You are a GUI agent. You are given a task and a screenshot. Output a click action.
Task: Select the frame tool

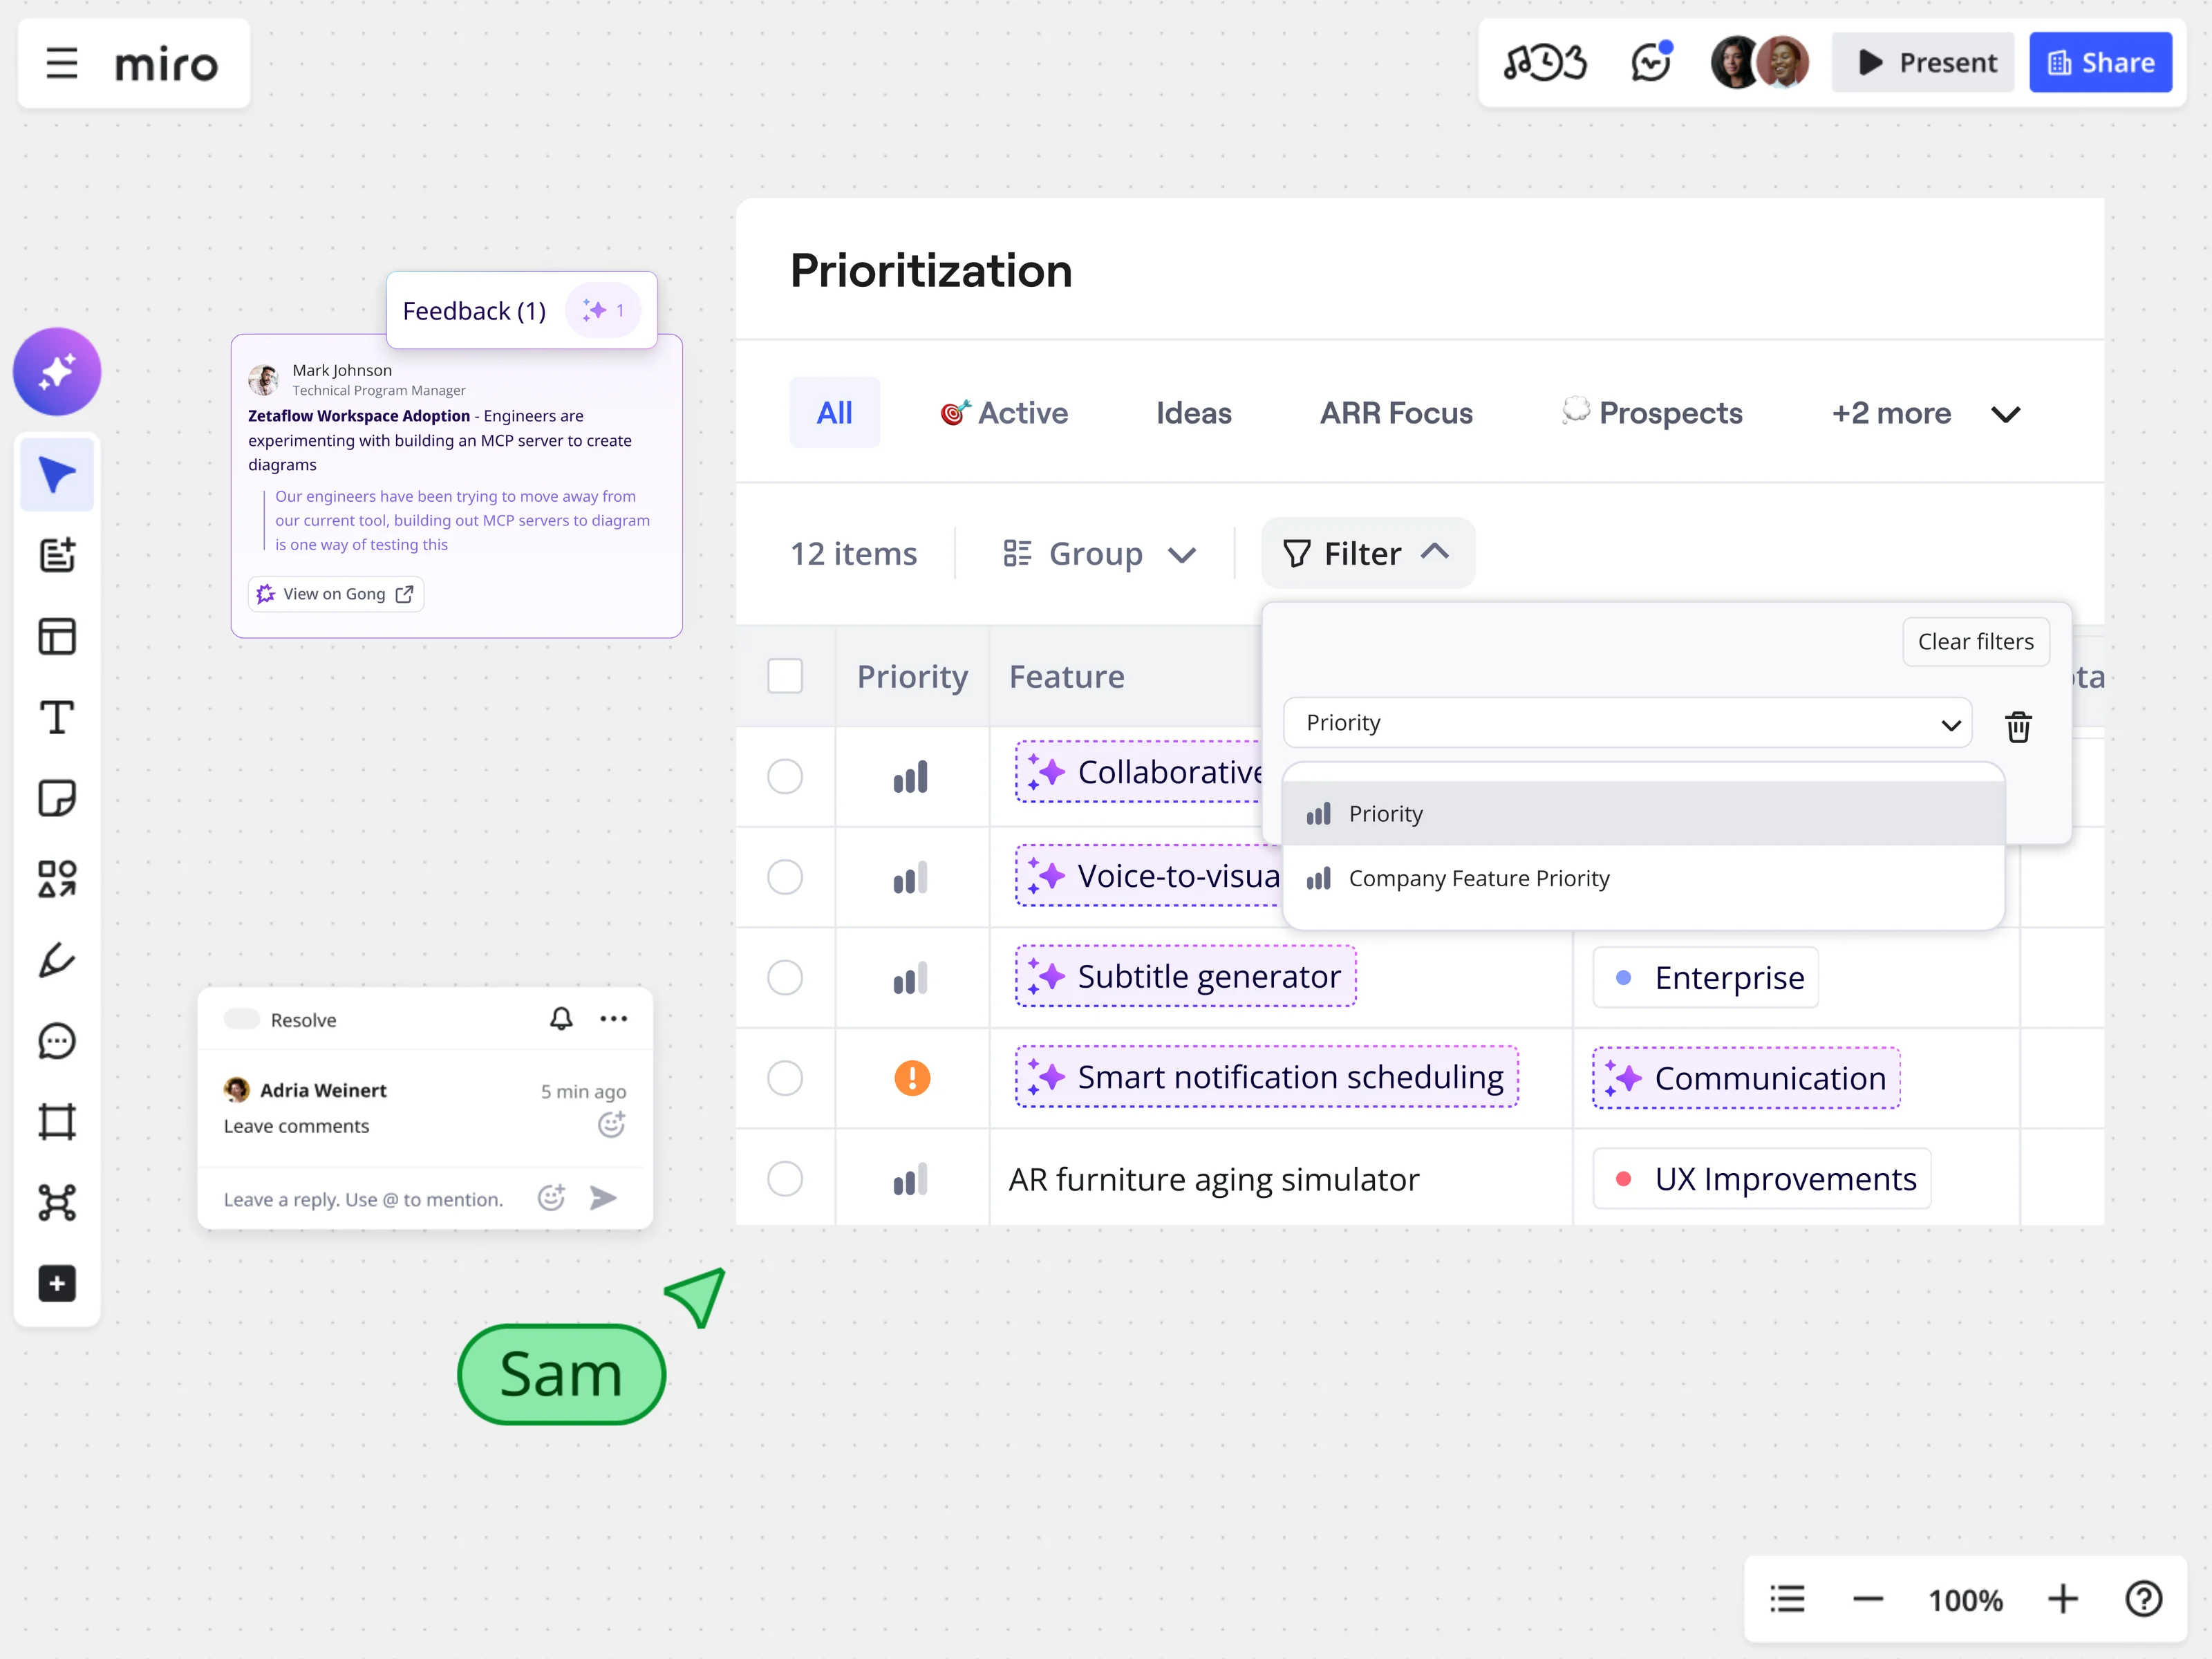click(57, 1122)
